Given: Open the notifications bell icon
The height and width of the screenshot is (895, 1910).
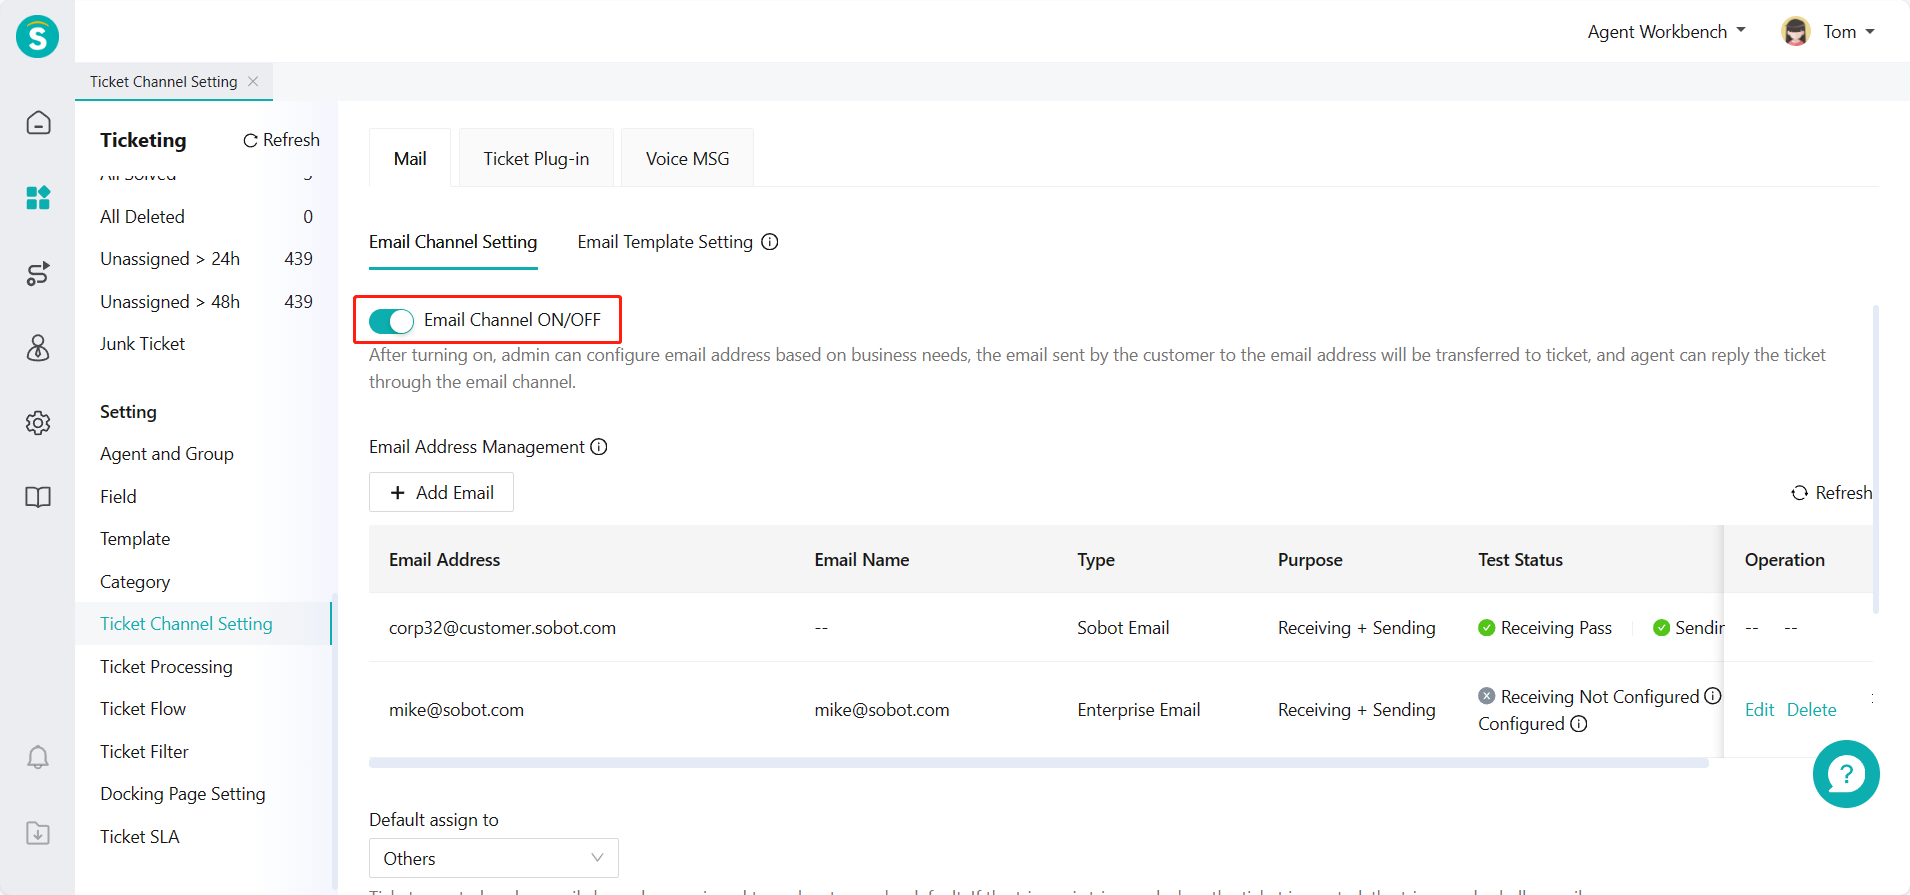Looking at the screenshot, I should 38,757.
